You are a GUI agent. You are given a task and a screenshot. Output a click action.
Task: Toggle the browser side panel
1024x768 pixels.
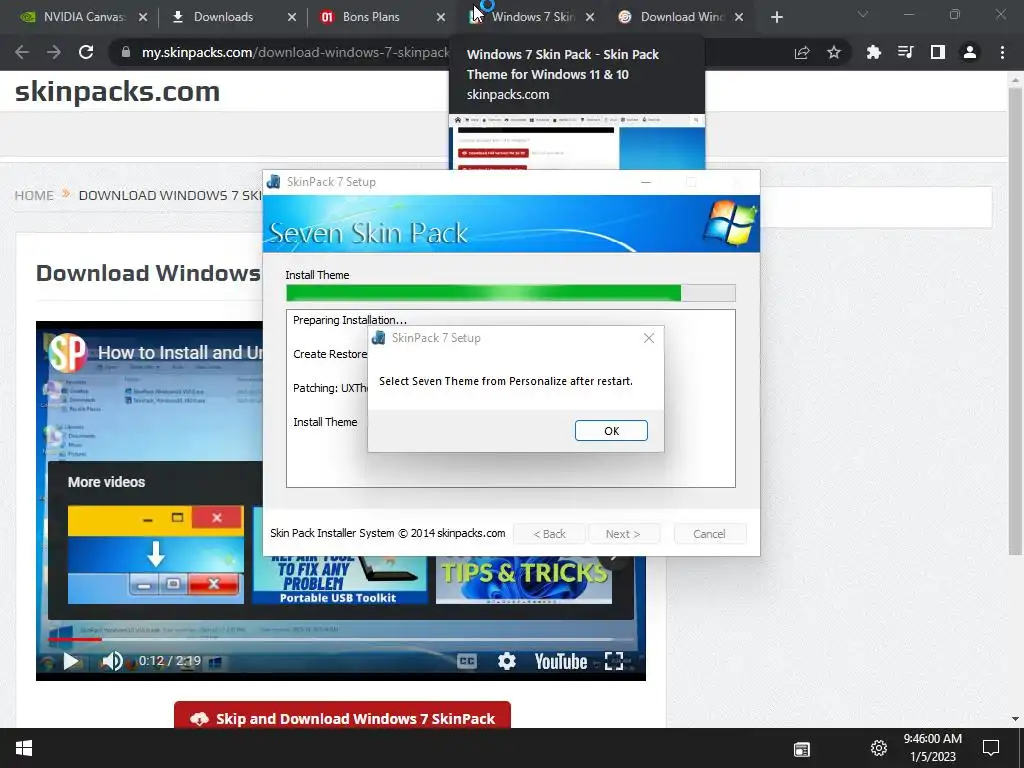(938, 52)
